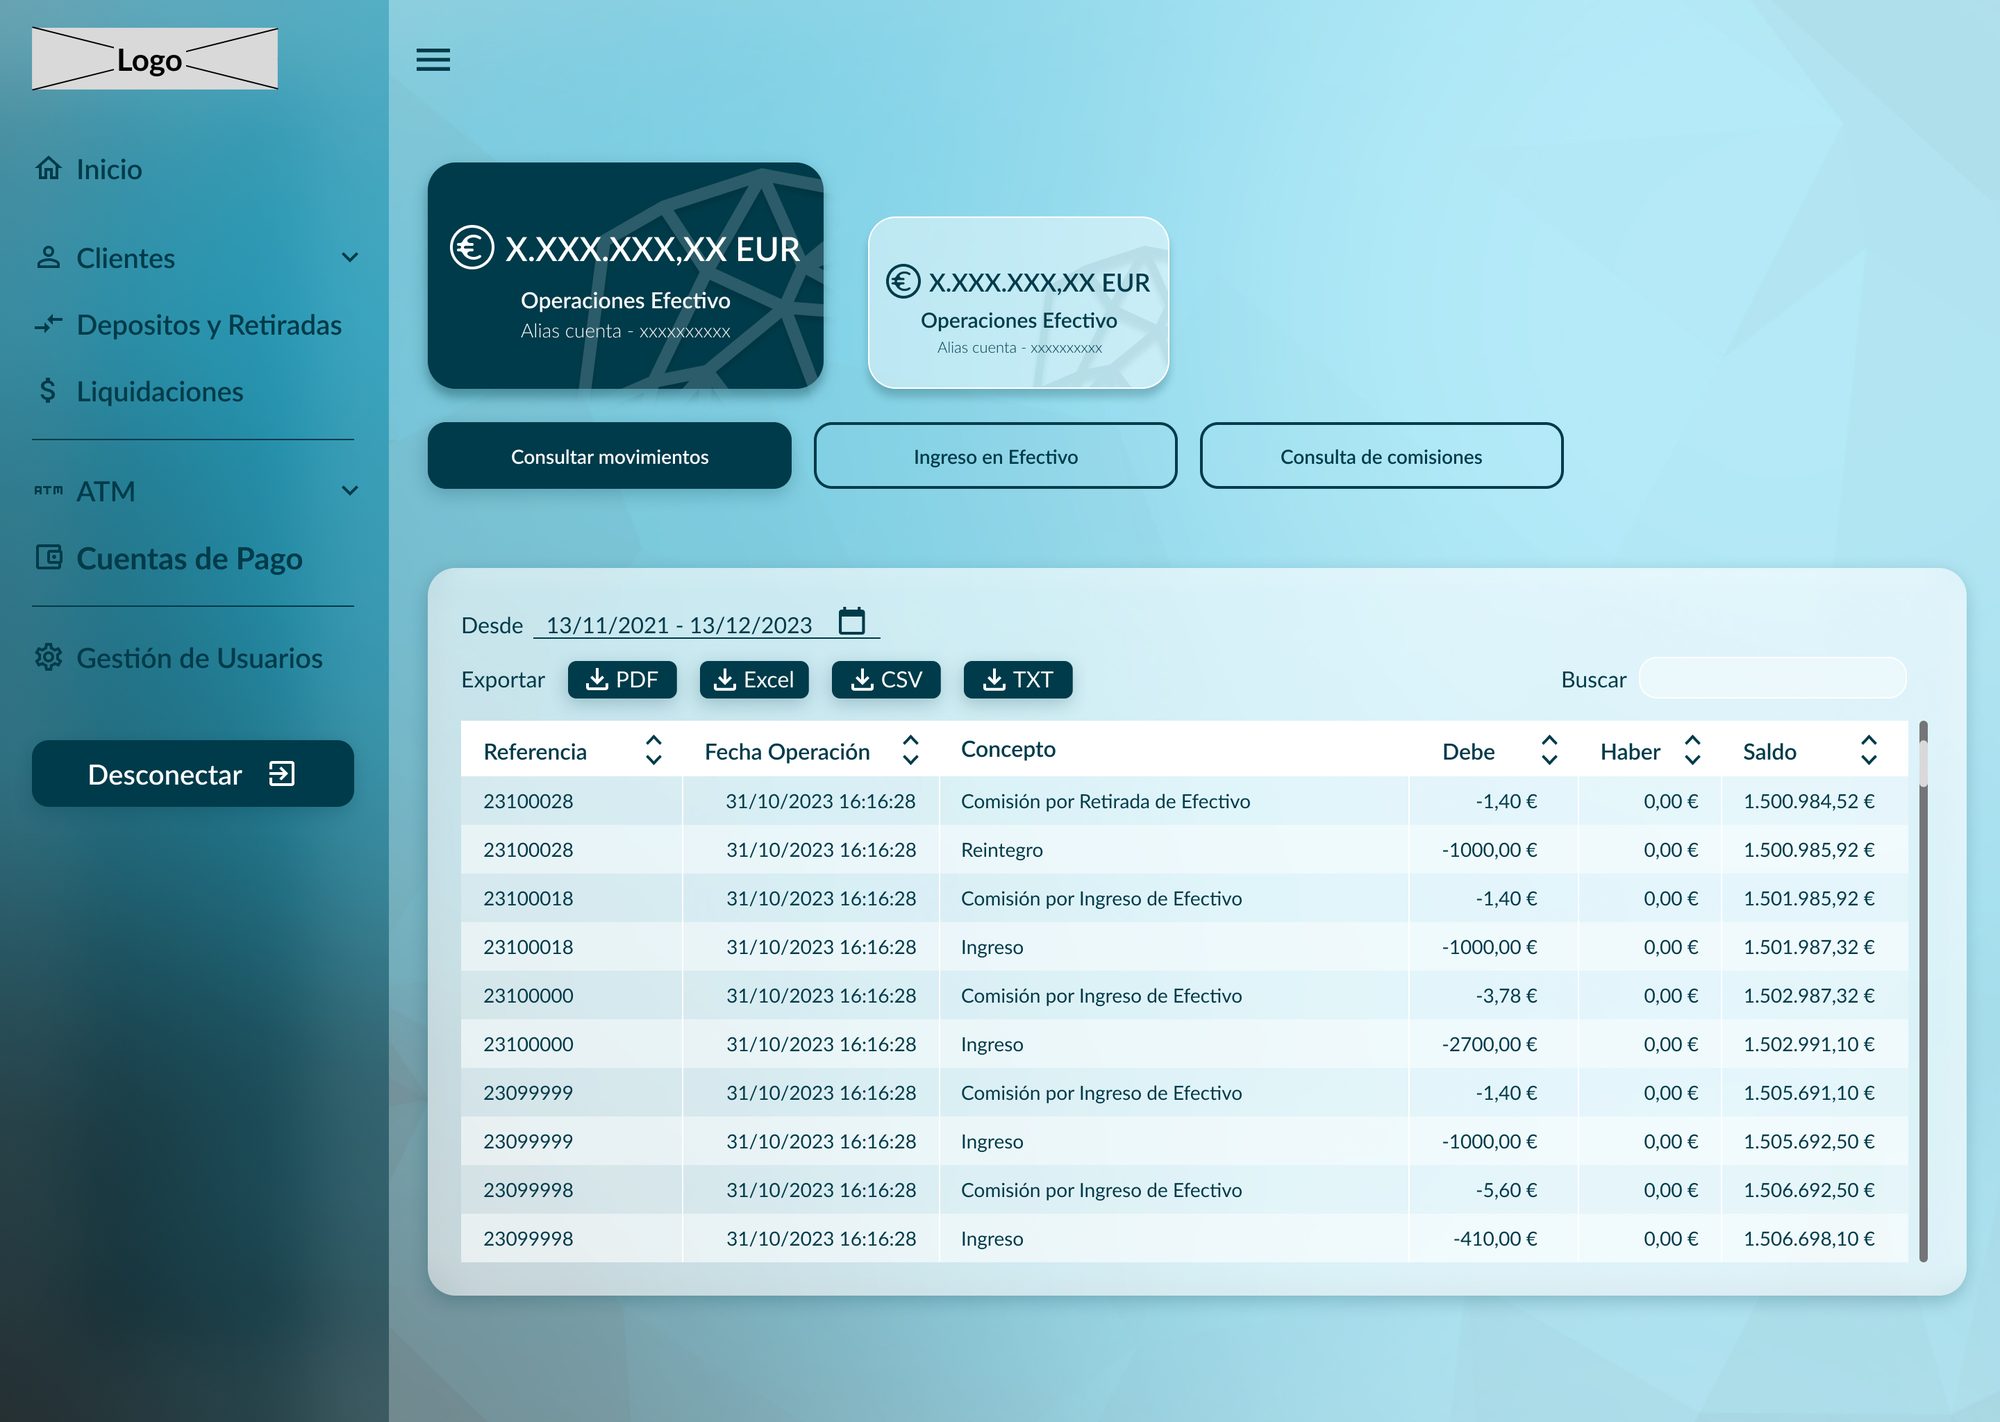This screenshot has height=1422, width=2000.
Task: Select the Consulta de comisiones tab button
Action: pyautogui.click(x=1382, y=456)
